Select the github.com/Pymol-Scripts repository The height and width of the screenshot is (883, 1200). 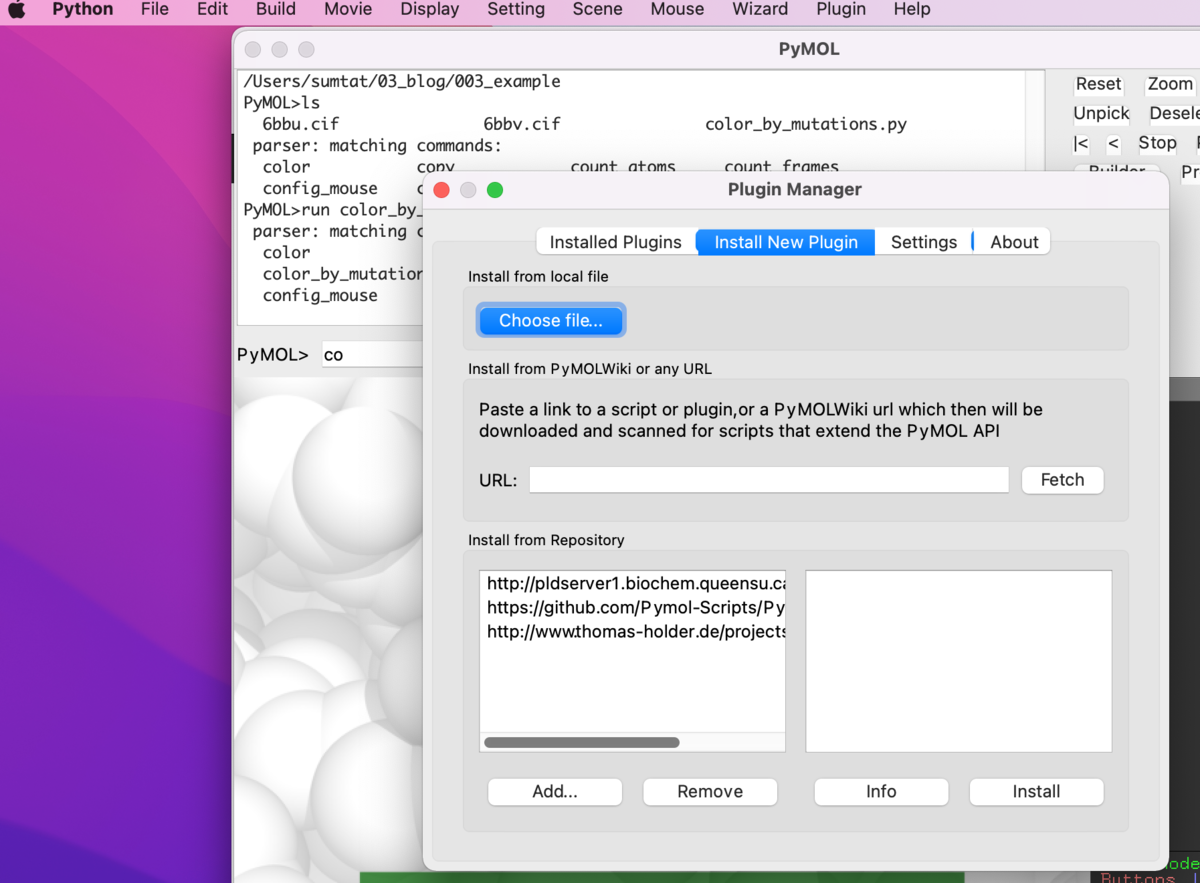point(633,607)
